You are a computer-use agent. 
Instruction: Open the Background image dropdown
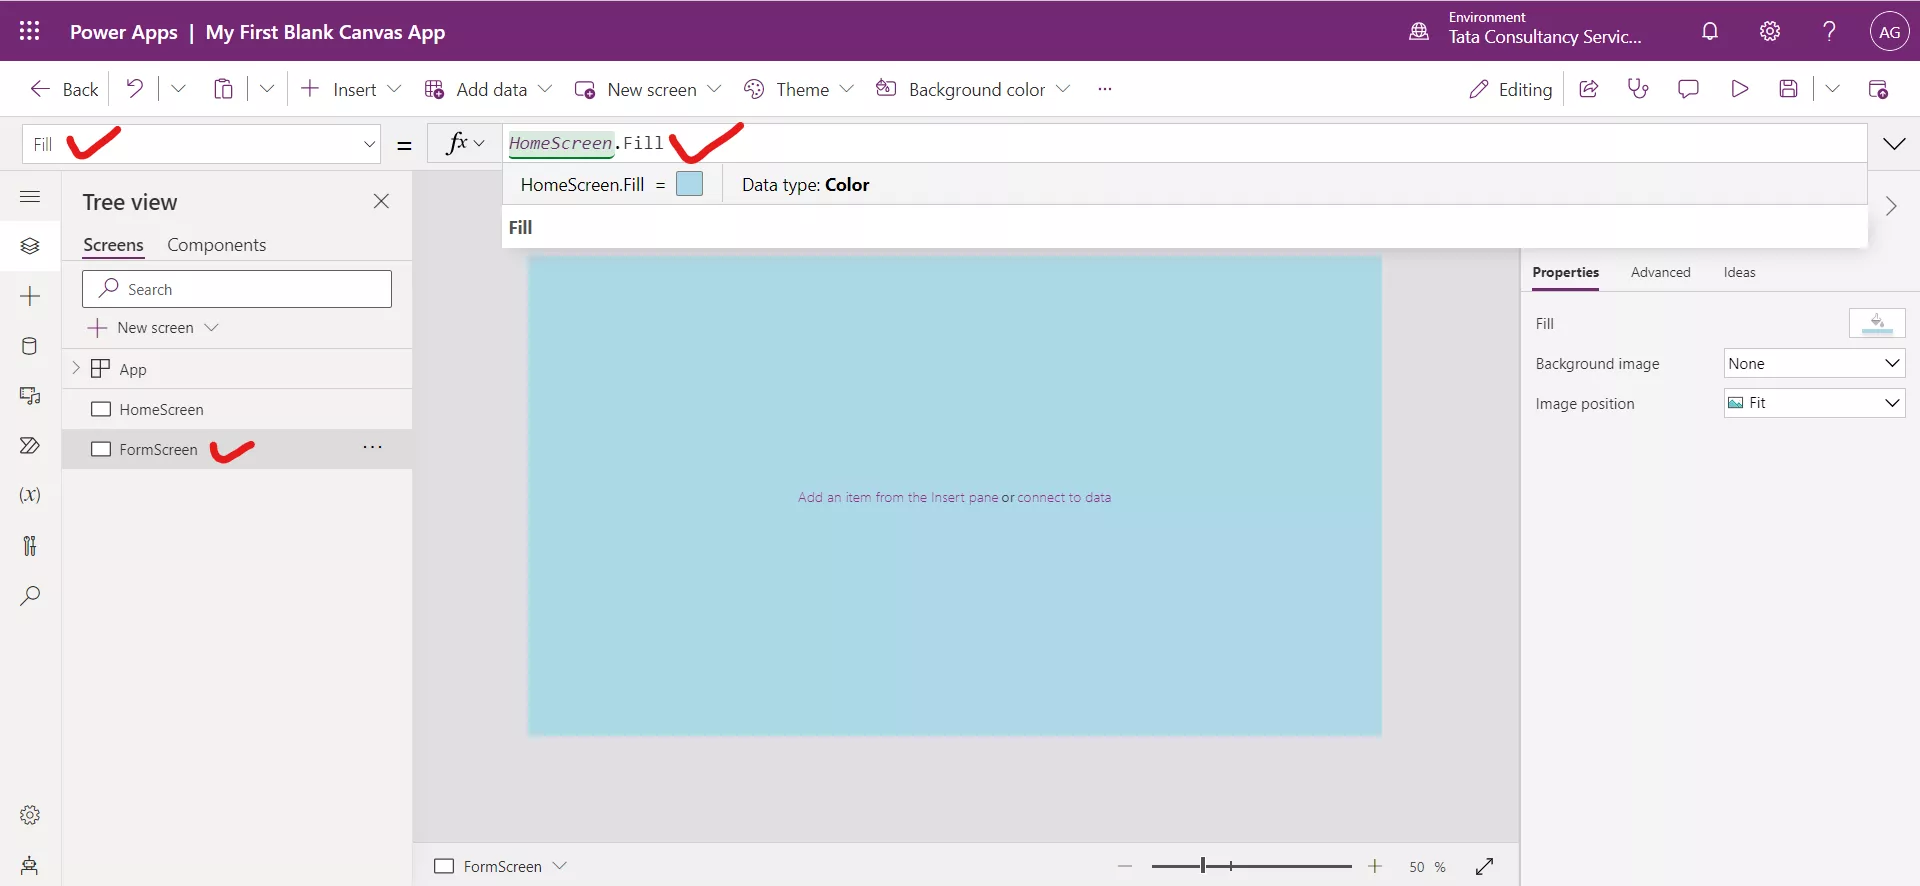(1814, 363)
